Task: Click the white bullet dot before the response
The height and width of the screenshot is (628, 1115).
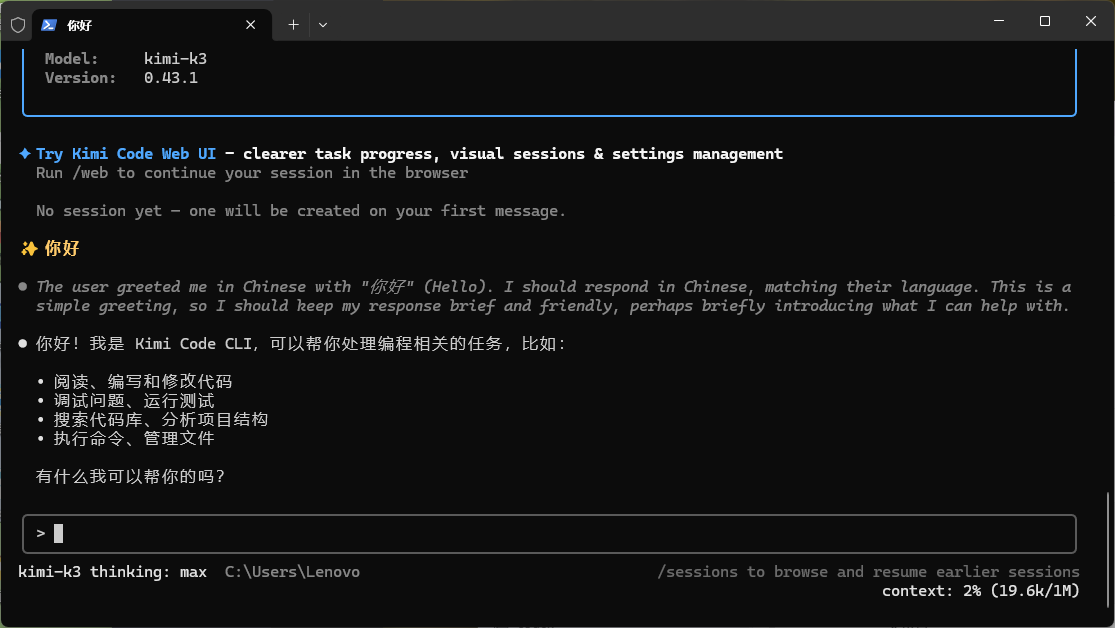Action: point(23,344)
